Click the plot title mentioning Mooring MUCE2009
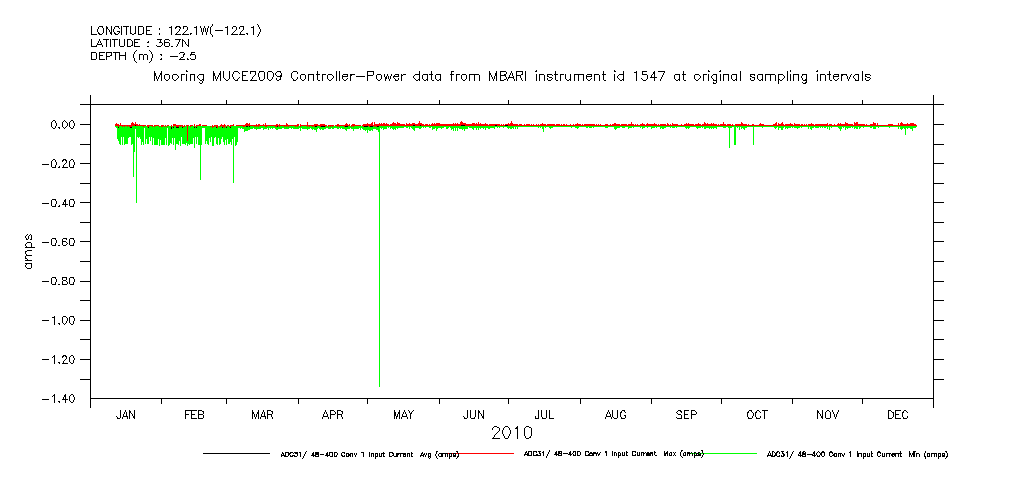The width and height of the screenshot is (1009, 504). (511, 76)
